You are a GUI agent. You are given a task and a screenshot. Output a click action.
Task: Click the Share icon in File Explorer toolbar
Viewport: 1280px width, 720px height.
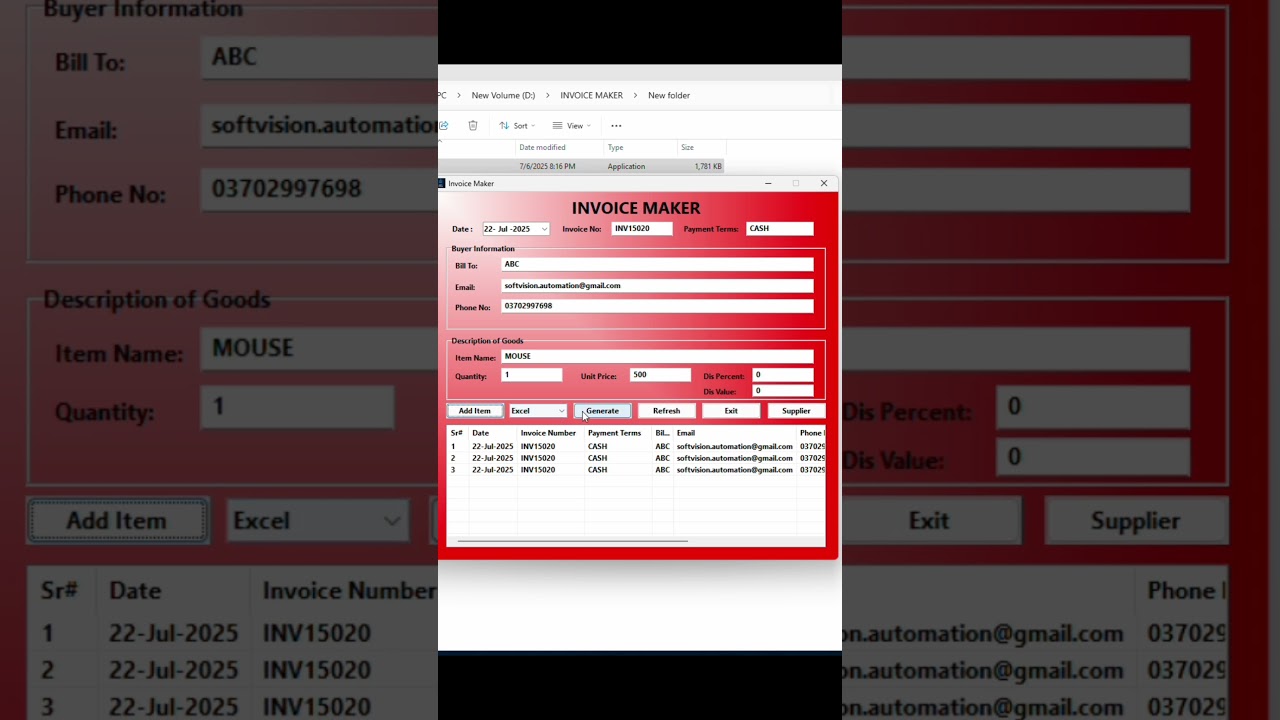[443, 126]
